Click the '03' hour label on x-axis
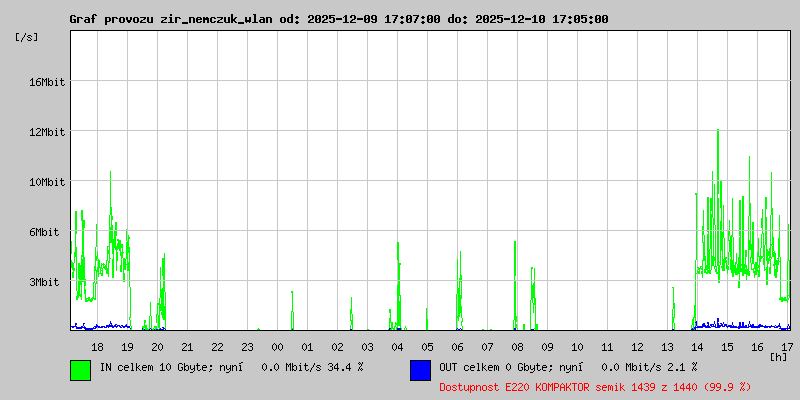800x400 pixels. tap(367, 347)
